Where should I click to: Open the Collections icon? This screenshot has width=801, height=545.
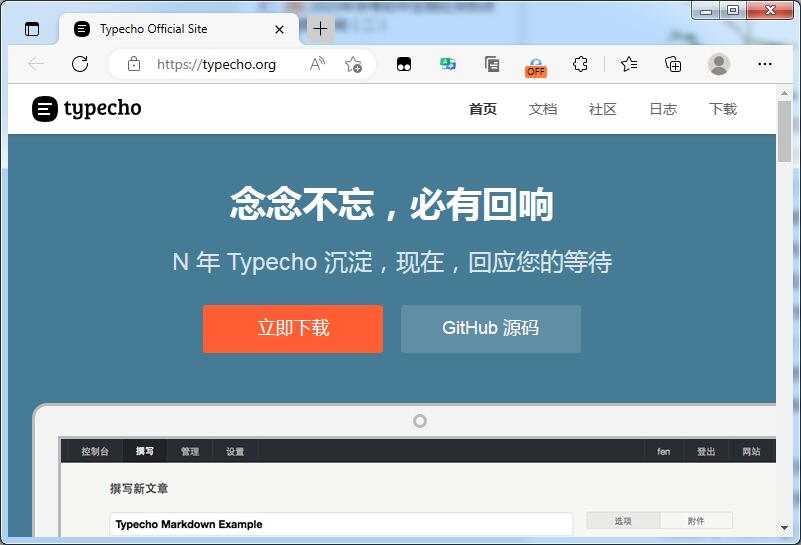coord(673,64)
